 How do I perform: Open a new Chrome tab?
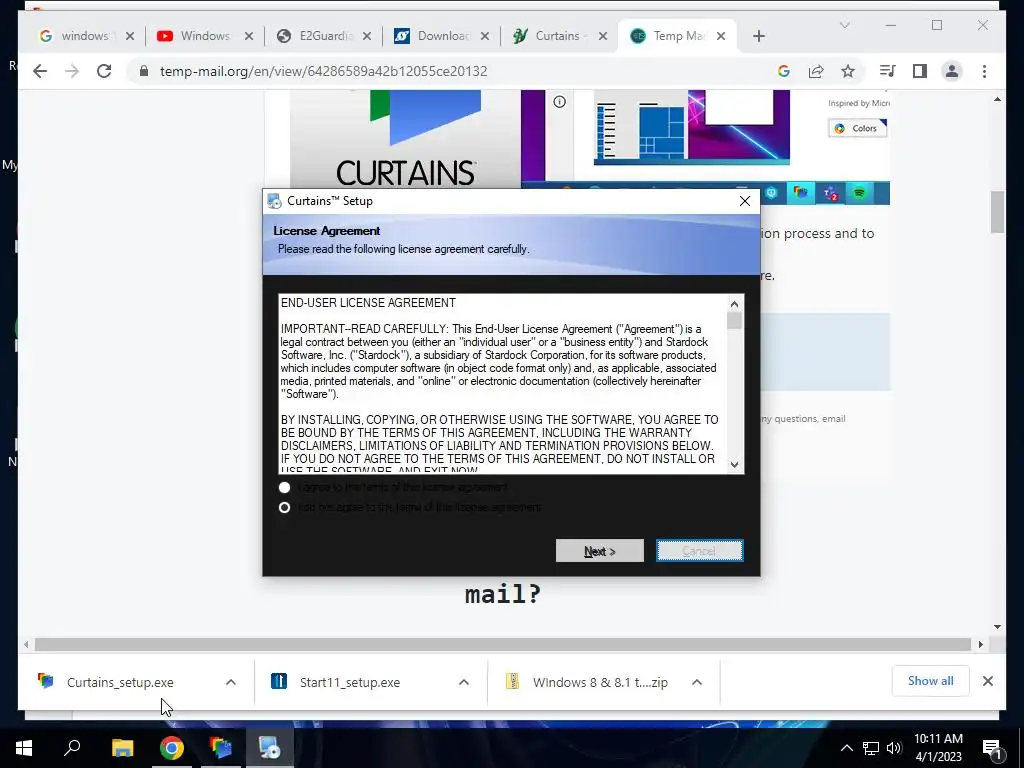pos(758,37)
